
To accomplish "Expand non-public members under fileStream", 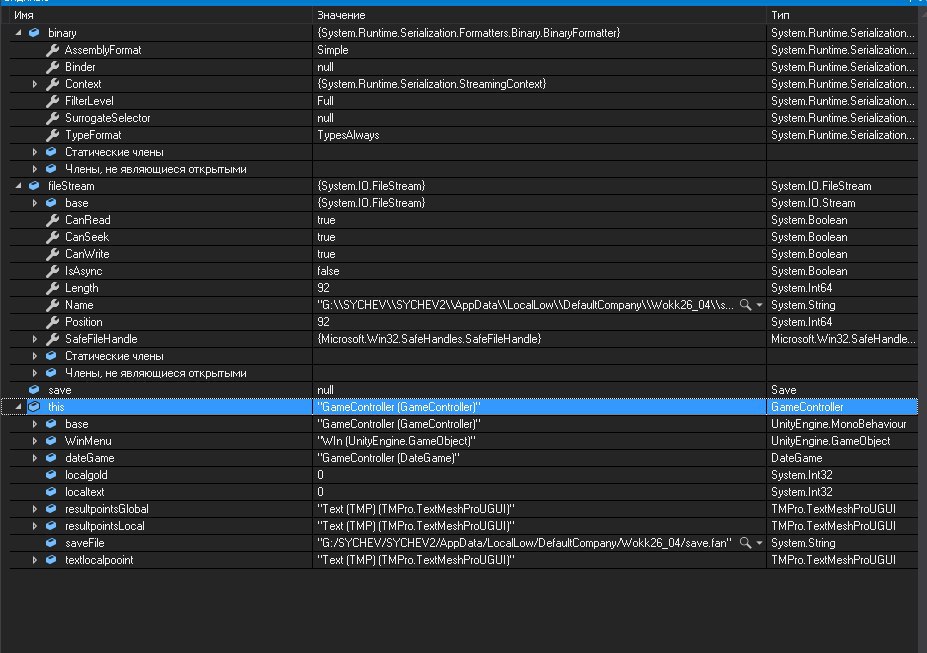I will tap(35, 373).
